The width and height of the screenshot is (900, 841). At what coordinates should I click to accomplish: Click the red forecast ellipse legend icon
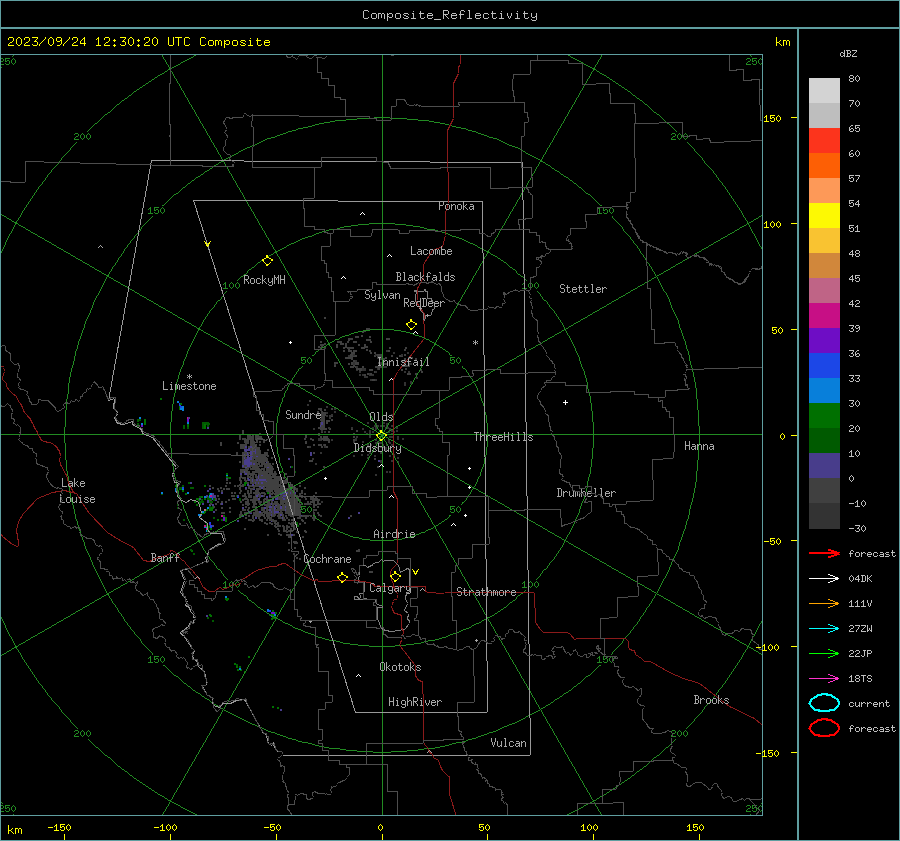pos(824,728)
